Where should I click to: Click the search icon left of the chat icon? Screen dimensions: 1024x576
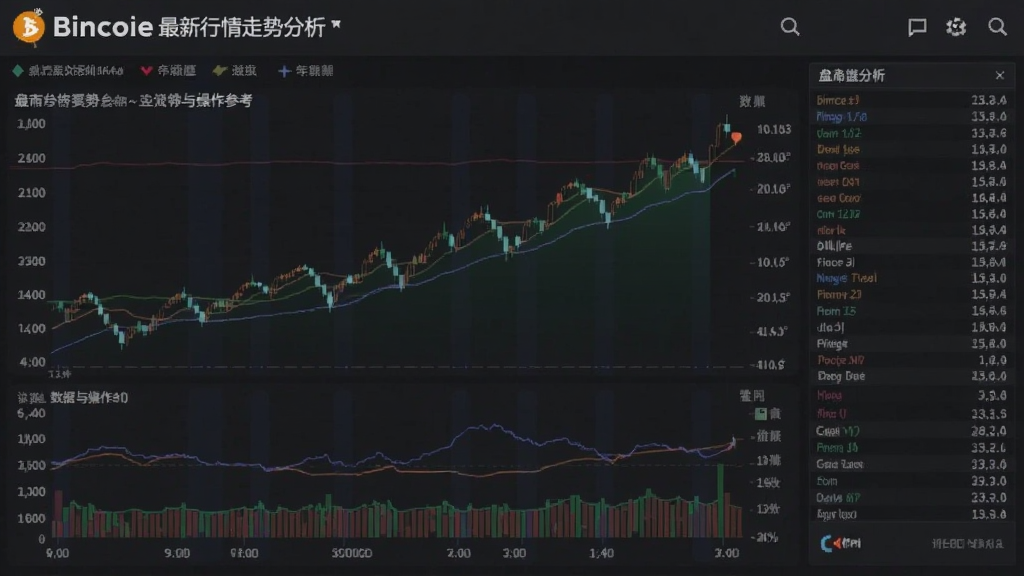pyautogui.click(x=790, y=27)
